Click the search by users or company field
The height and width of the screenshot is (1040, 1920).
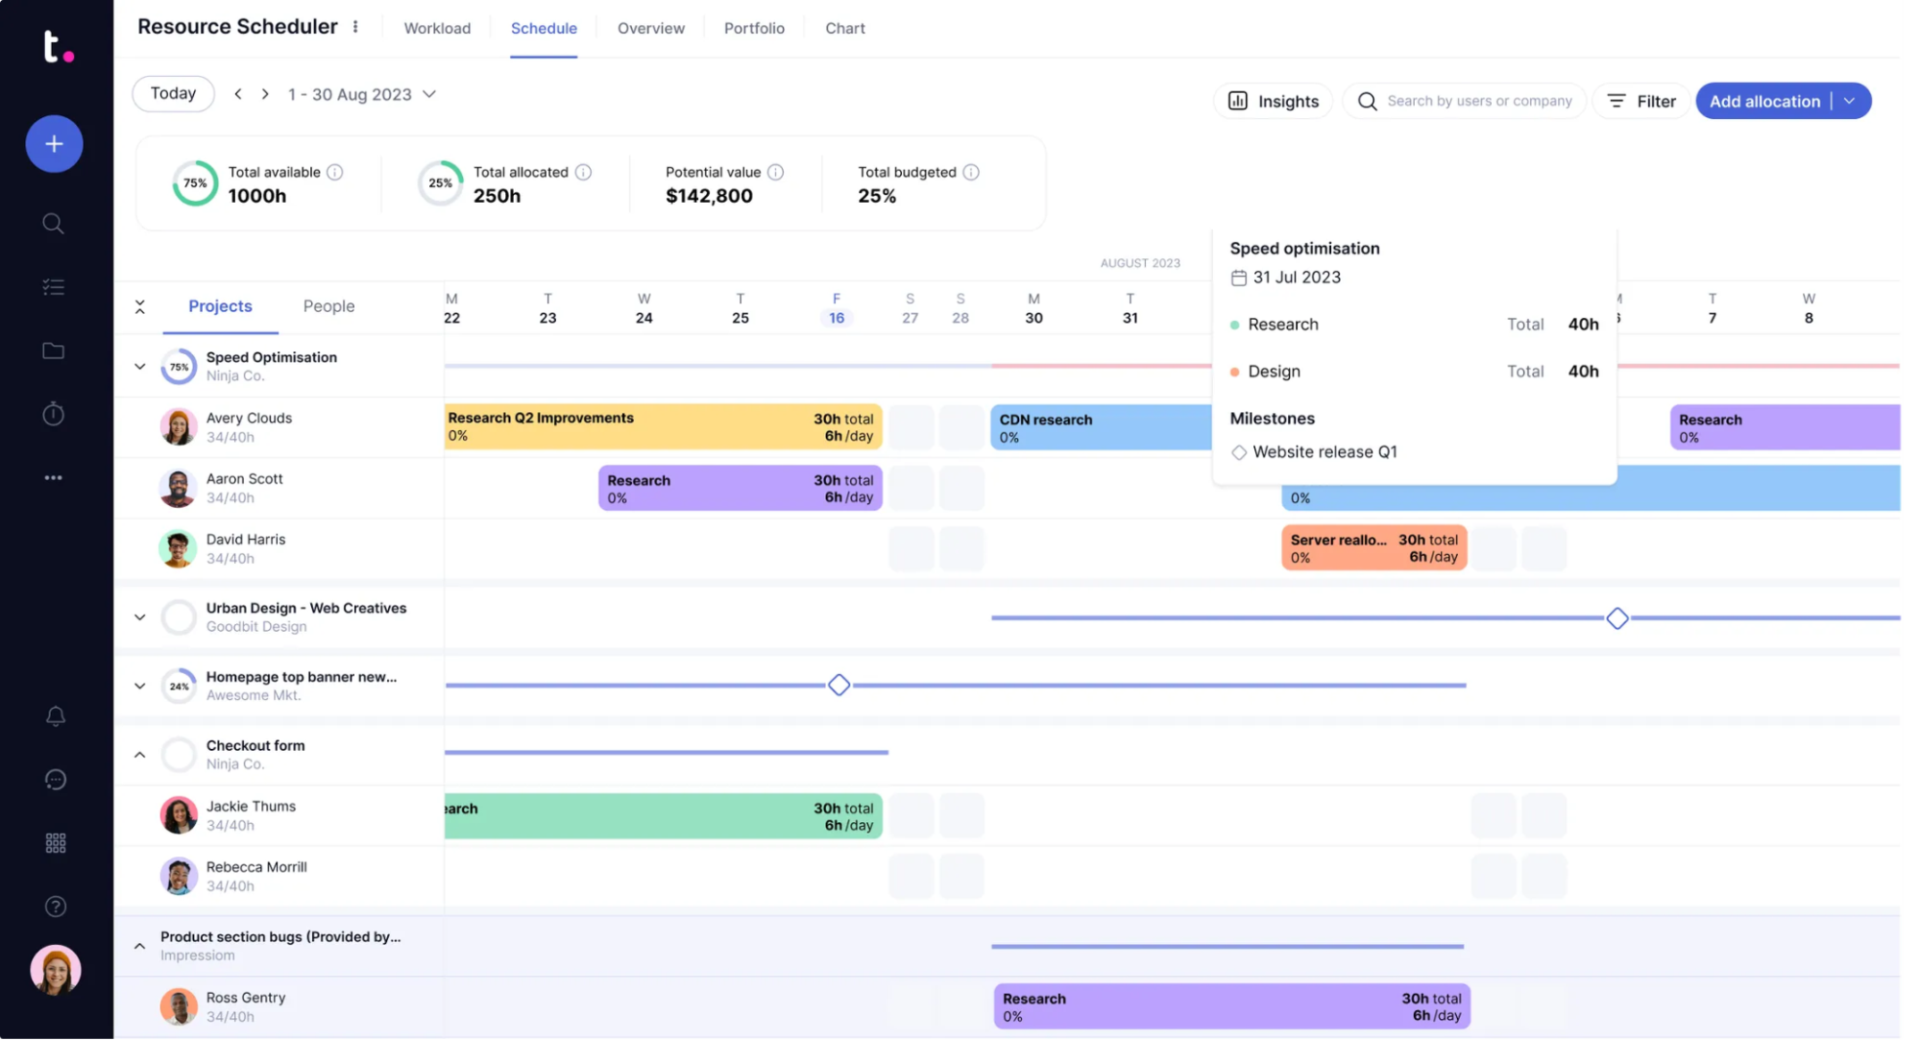pyautogui.click(x=1478, y=101)
